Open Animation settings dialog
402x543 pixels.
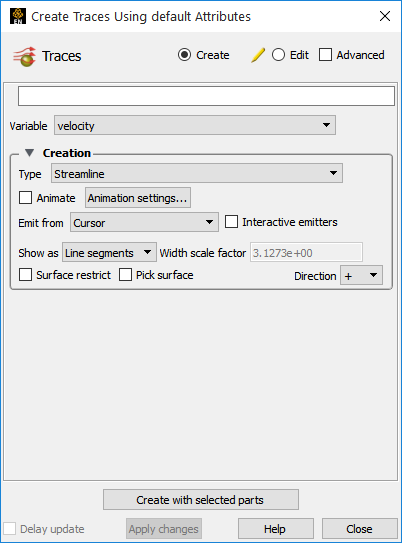pyautogui.click(x=138, y=198)
